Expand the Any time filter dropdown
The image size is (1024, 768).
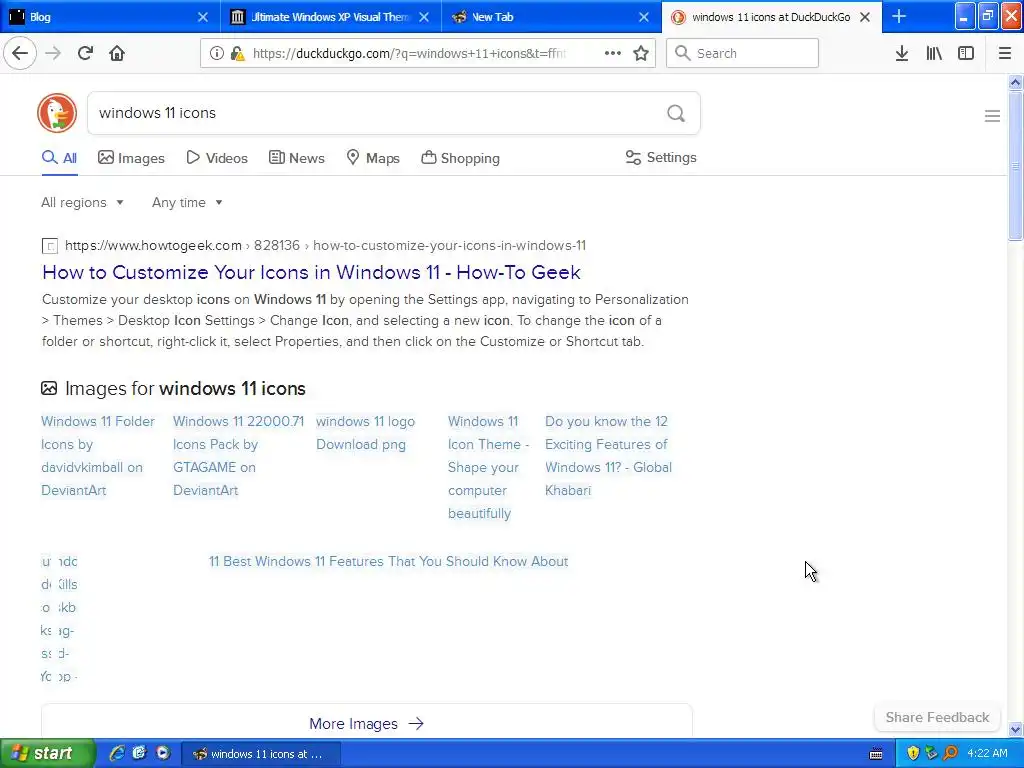point(187,202)
